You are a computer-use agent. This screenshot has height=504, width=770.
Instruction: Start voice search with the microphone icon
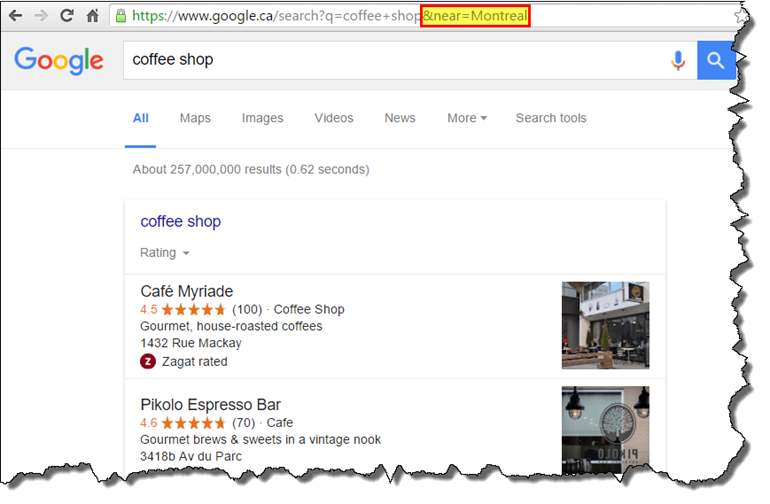pos(678,60)
